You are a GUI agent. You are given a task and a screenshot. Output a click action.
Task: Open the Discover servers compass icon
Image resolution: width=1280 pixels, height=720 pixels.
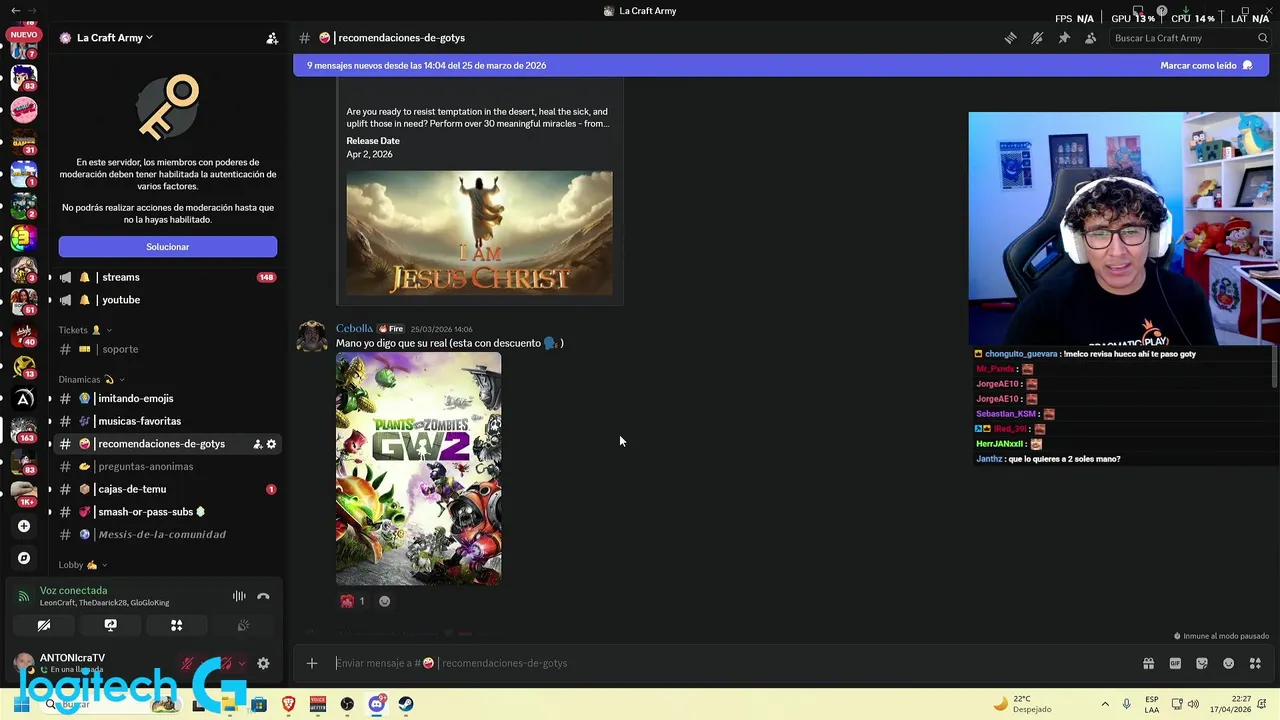coord(24,558)
